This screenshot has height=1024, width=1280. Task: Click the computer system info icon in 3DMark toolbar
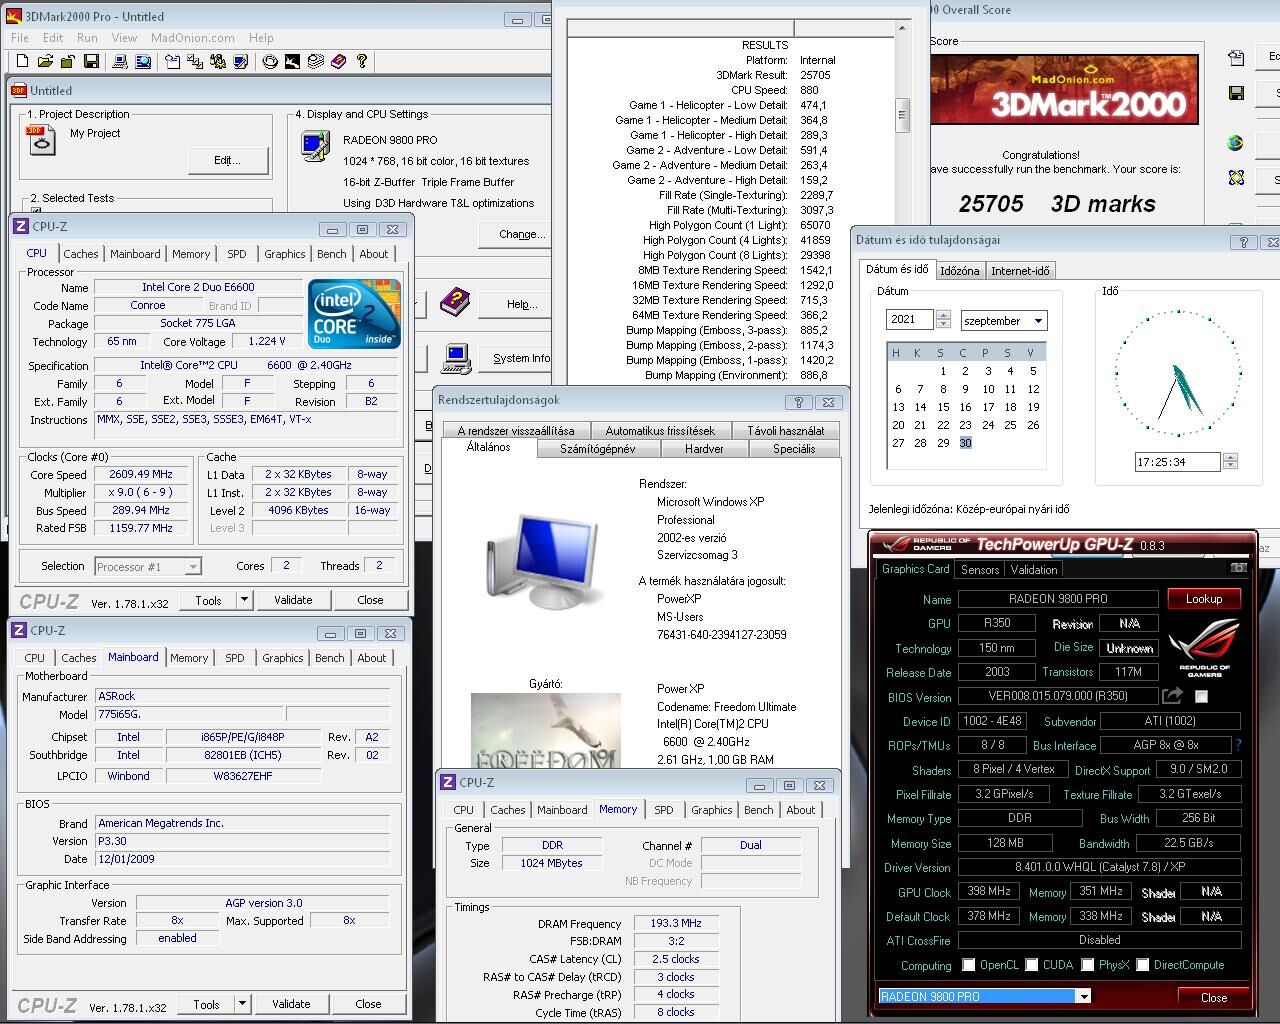click(x=120, y=61)
